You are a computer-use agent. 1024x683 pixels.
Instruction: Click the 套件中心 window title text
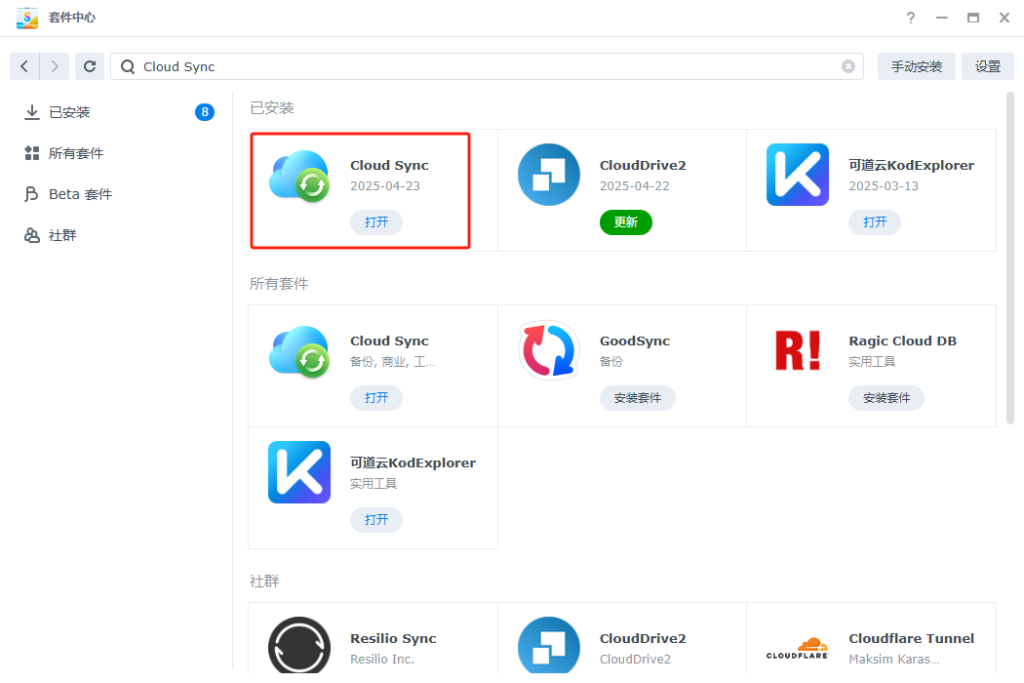(x=72, y=18)
